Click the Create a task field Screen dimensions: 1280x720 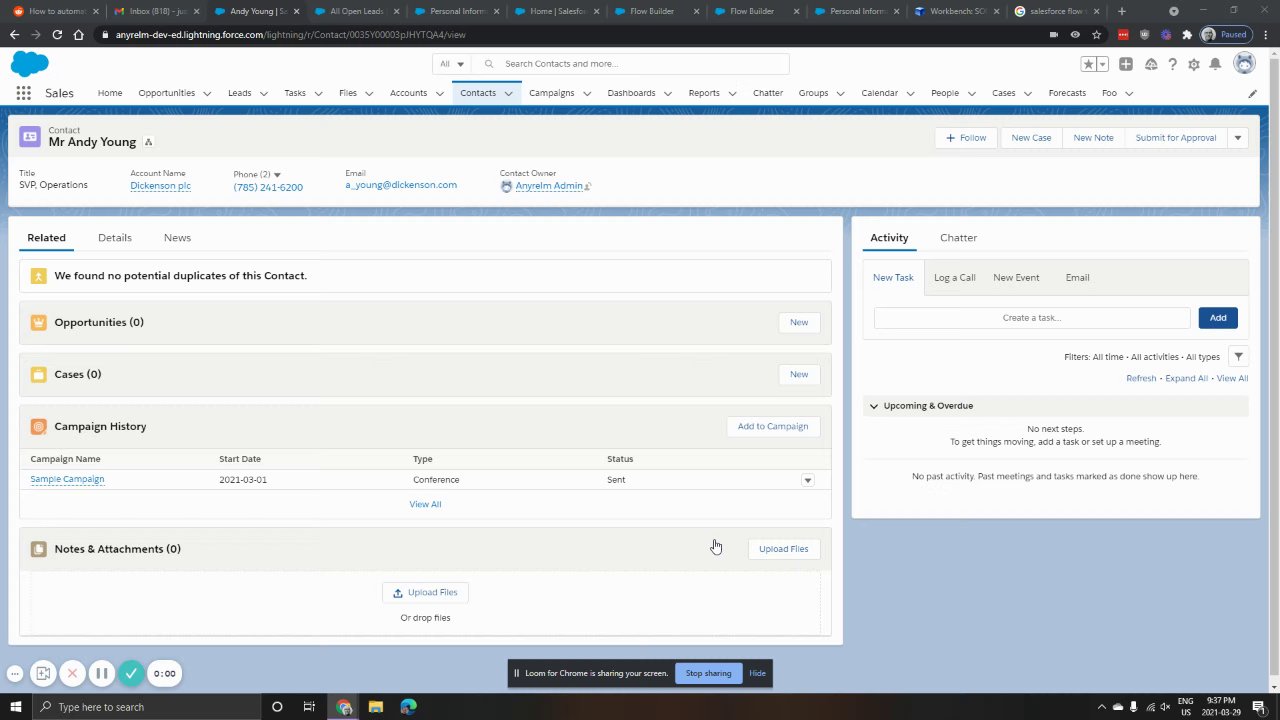(1032, 318)
